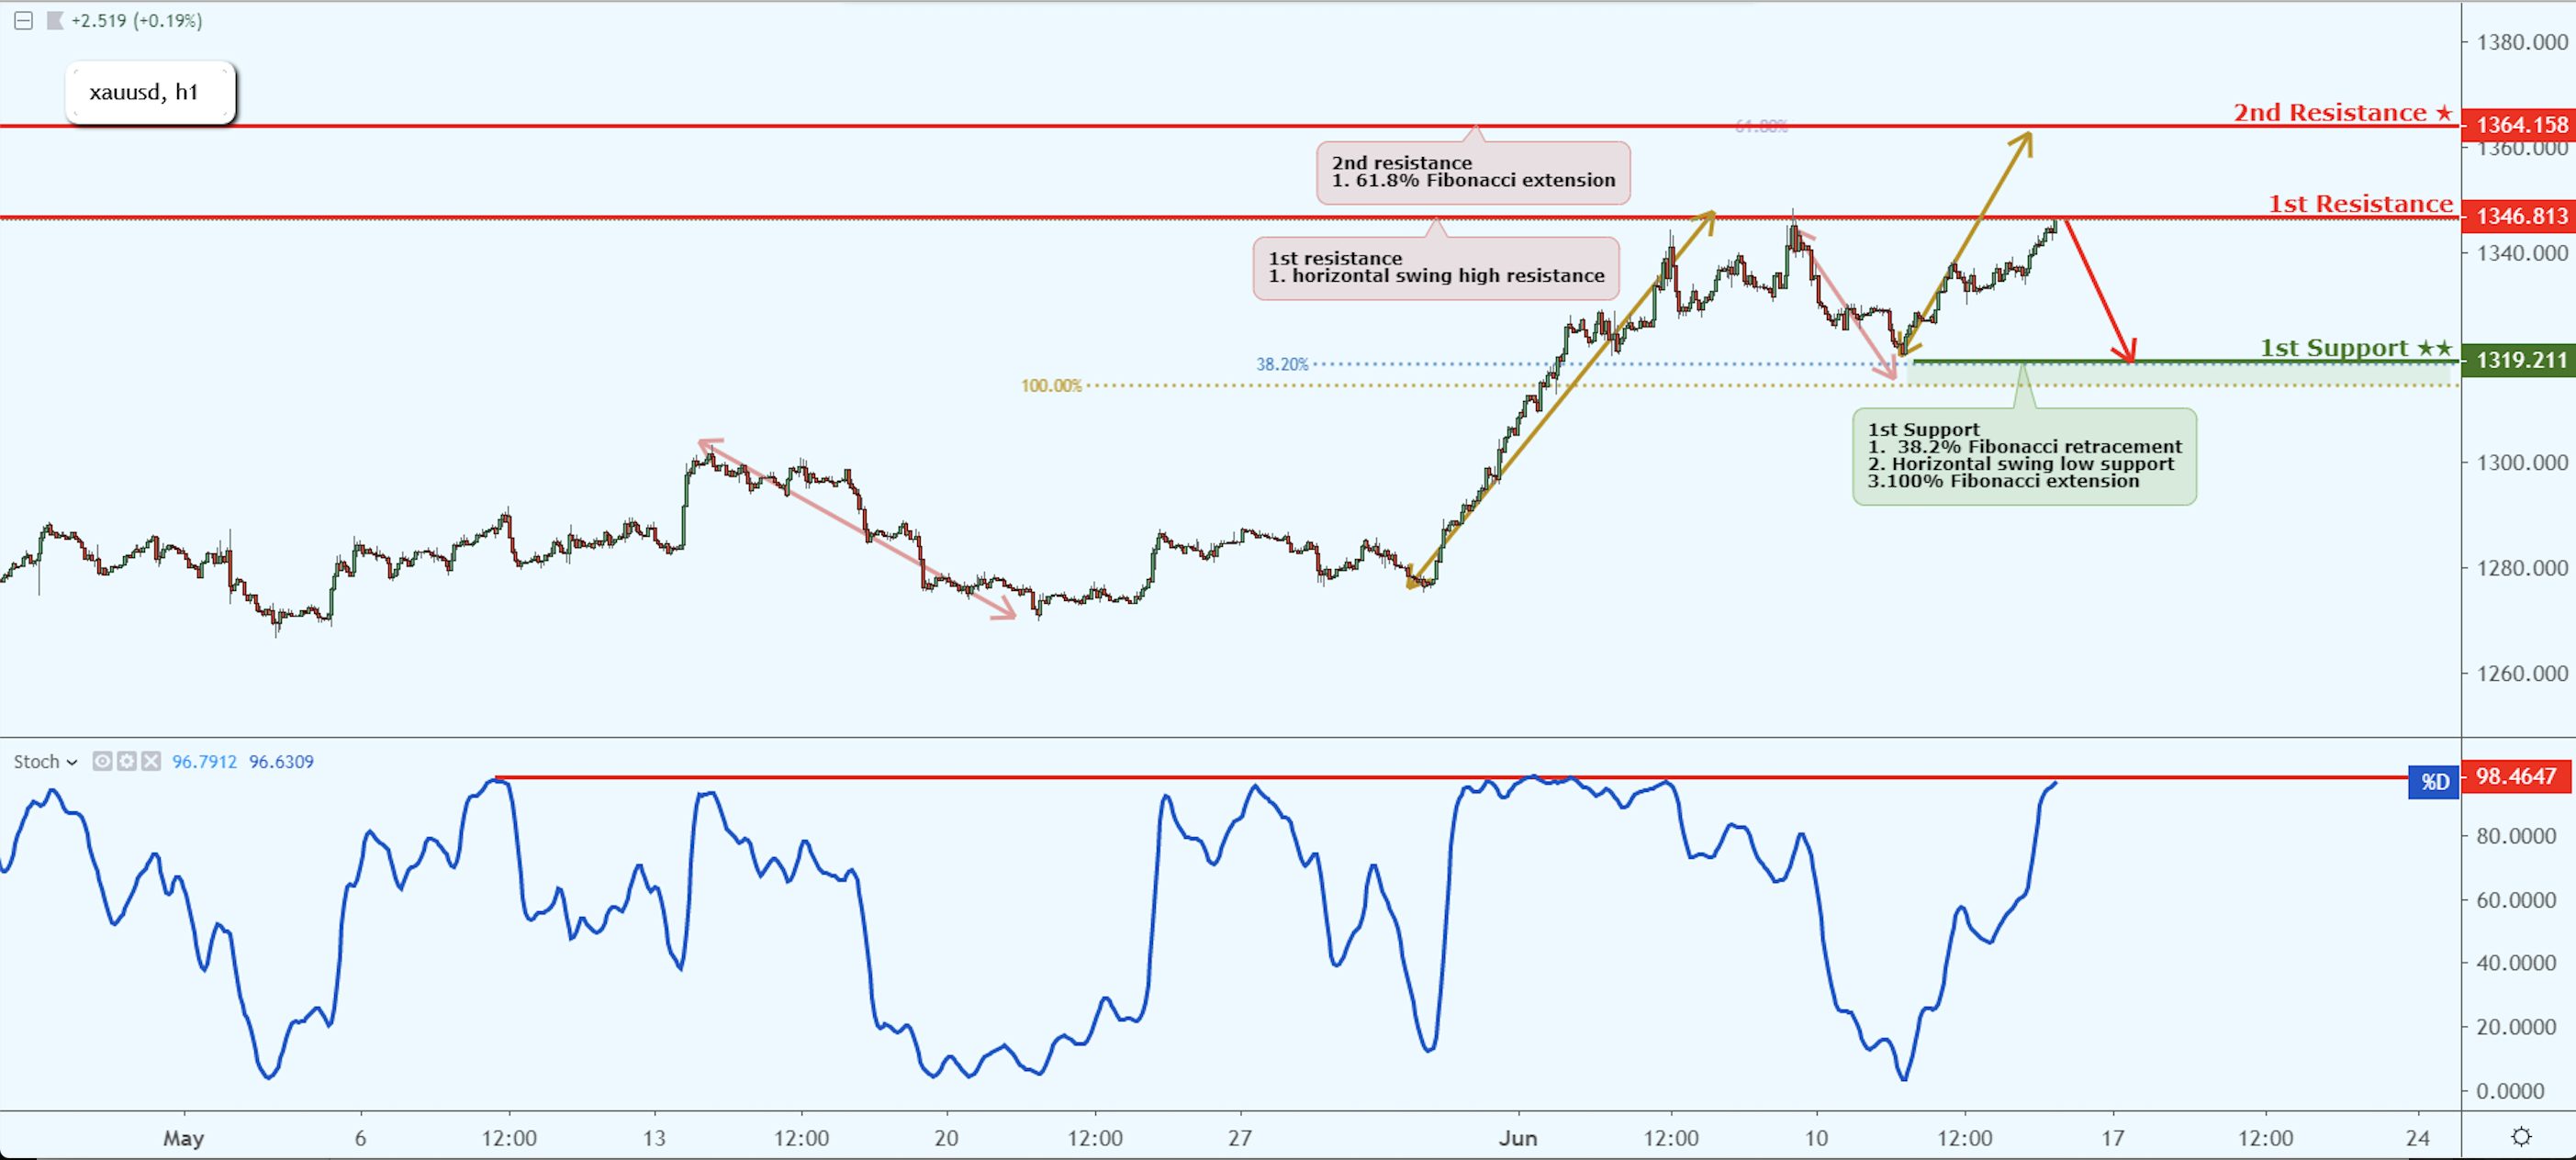This screenshot has width=2576, height=1160.
Task: Click the 1364.158 red price label
Action: (x=2518, y=125)
